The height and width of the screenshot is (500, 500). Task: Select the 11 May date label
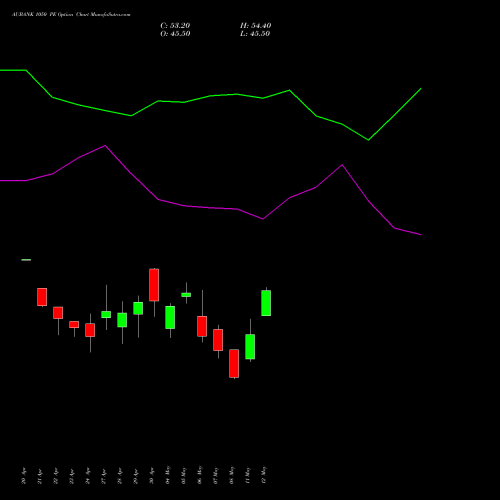[248, 475]
